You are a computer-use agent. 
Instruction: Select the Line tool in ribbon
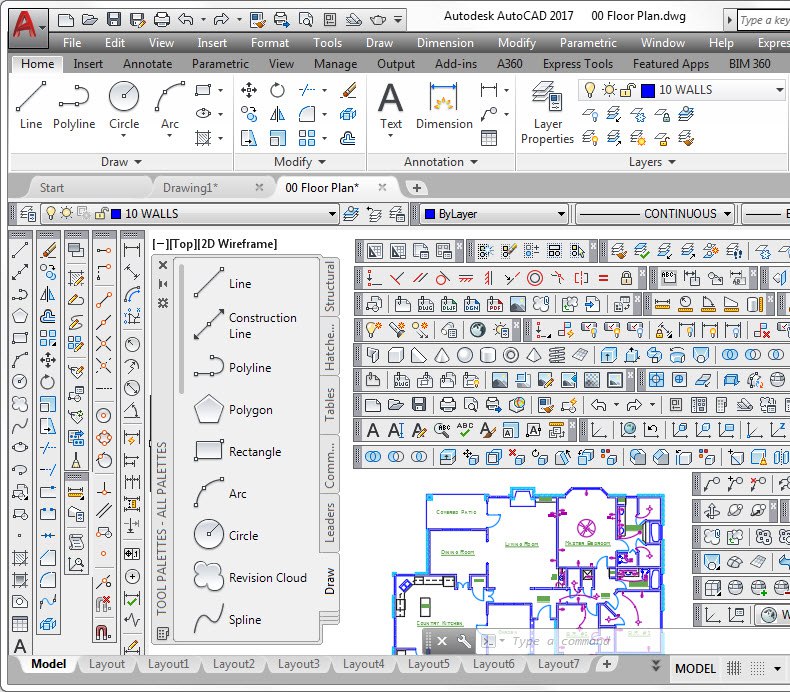31,106
